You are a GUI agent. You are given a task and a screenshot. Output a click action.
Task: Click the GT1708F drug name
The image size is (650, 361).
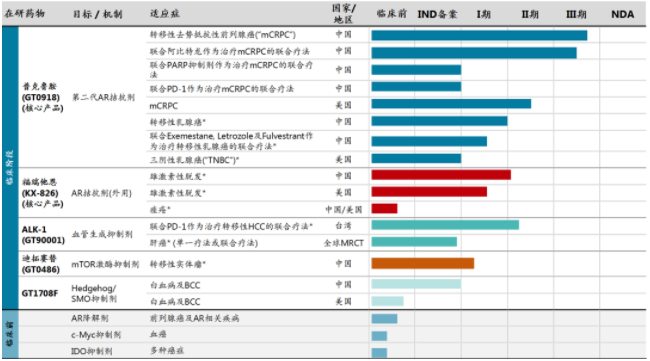40,293
